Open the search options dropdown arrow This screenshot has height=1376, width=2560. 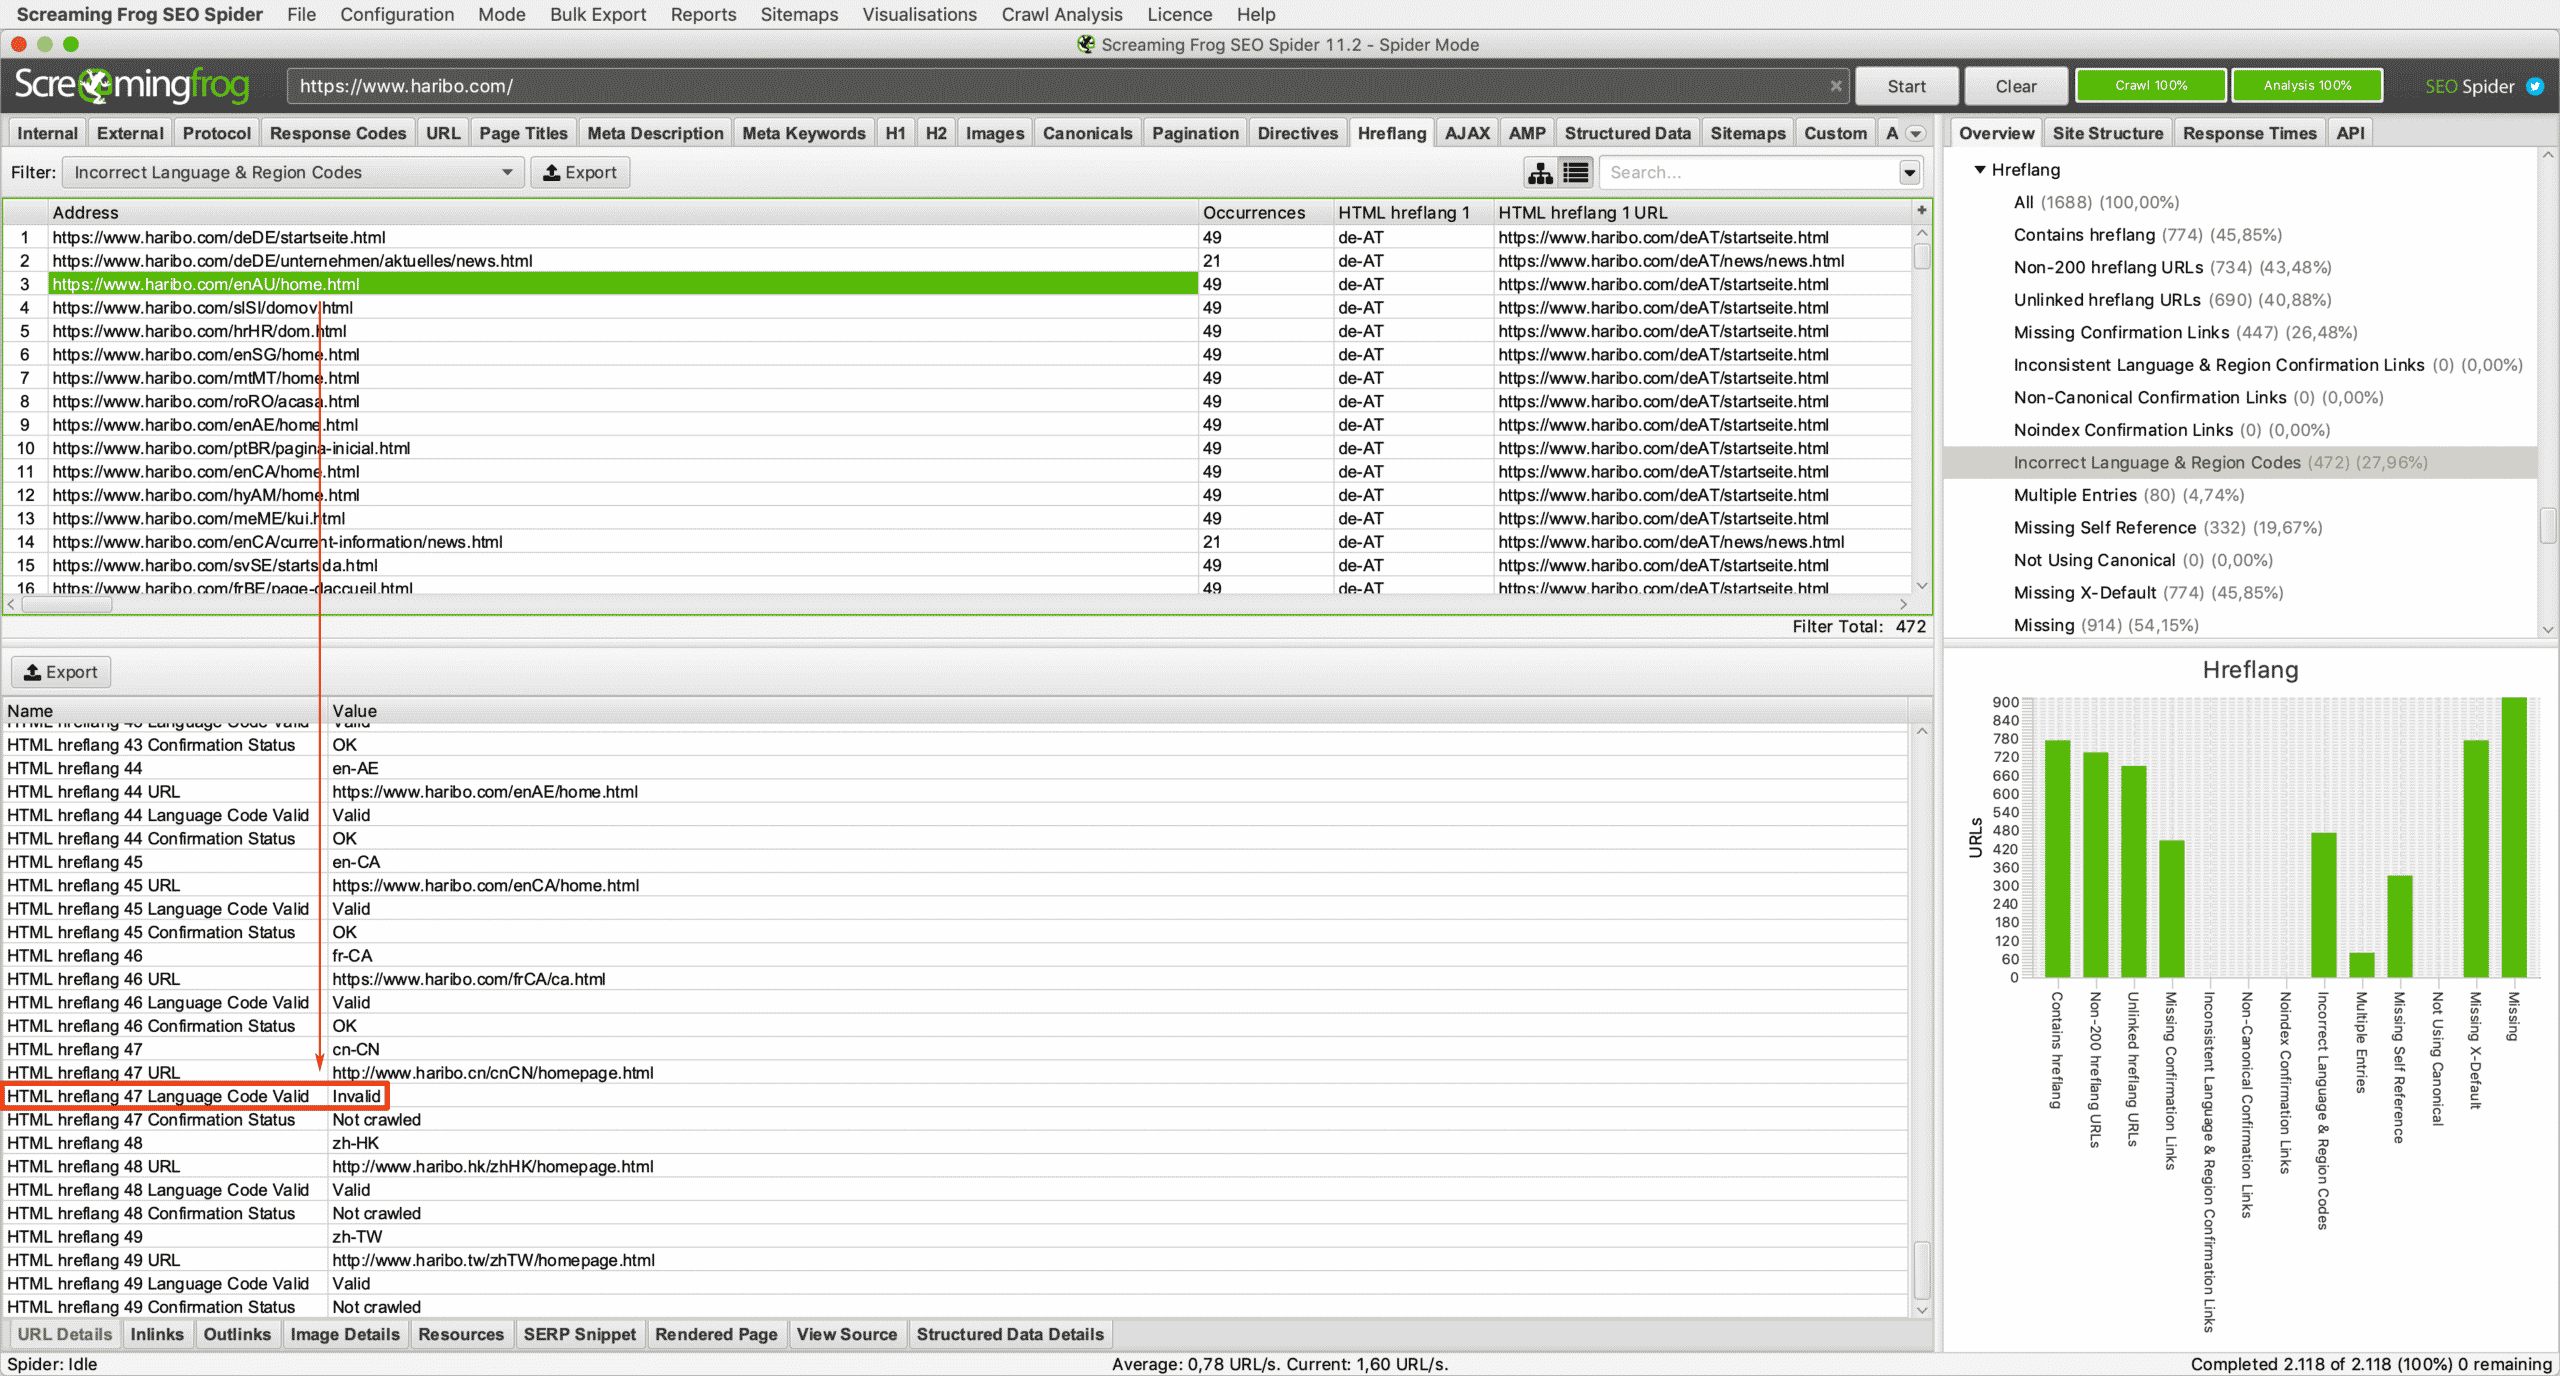1909,173
